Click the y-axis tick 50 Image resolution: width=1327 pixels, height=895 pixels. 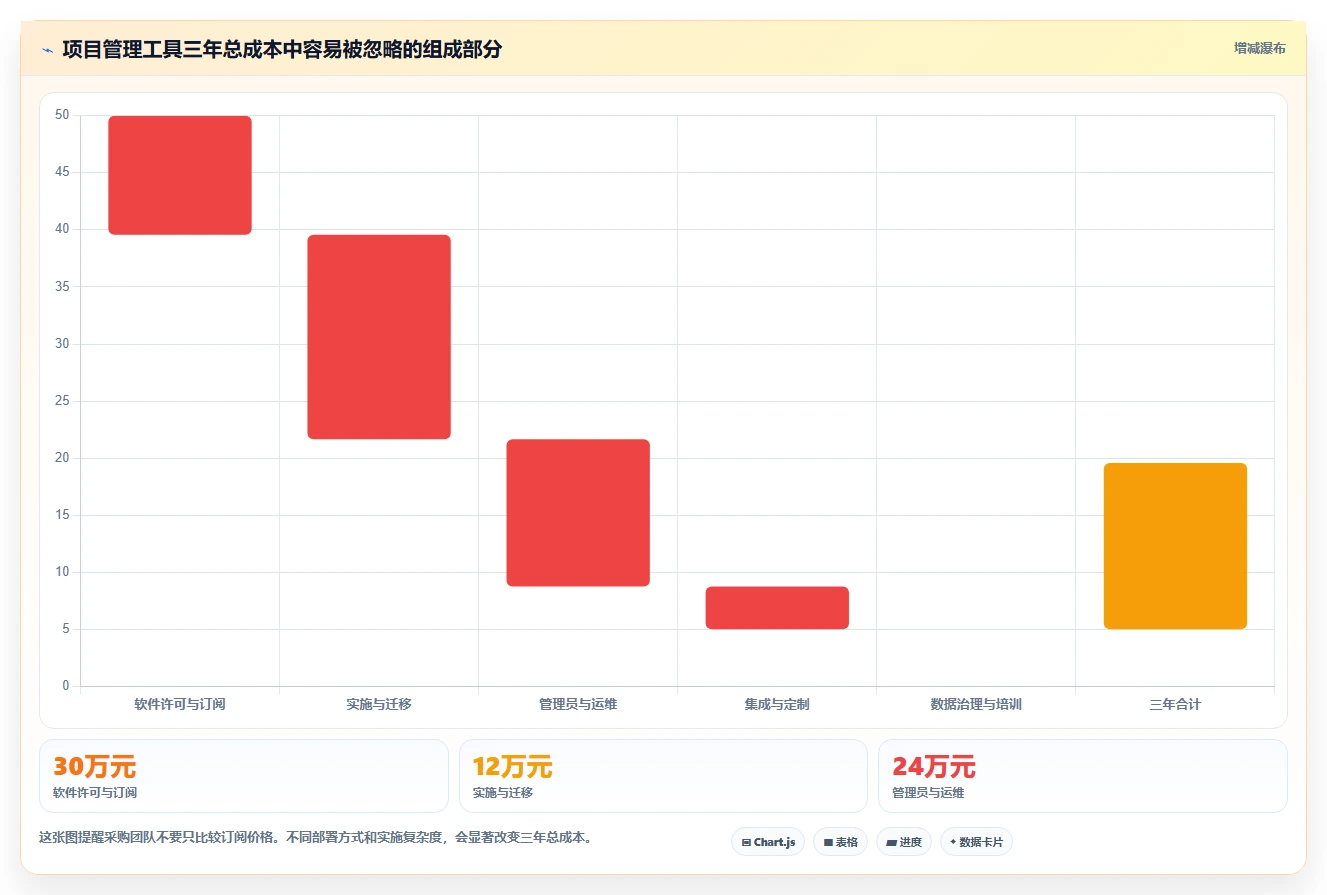62,115
